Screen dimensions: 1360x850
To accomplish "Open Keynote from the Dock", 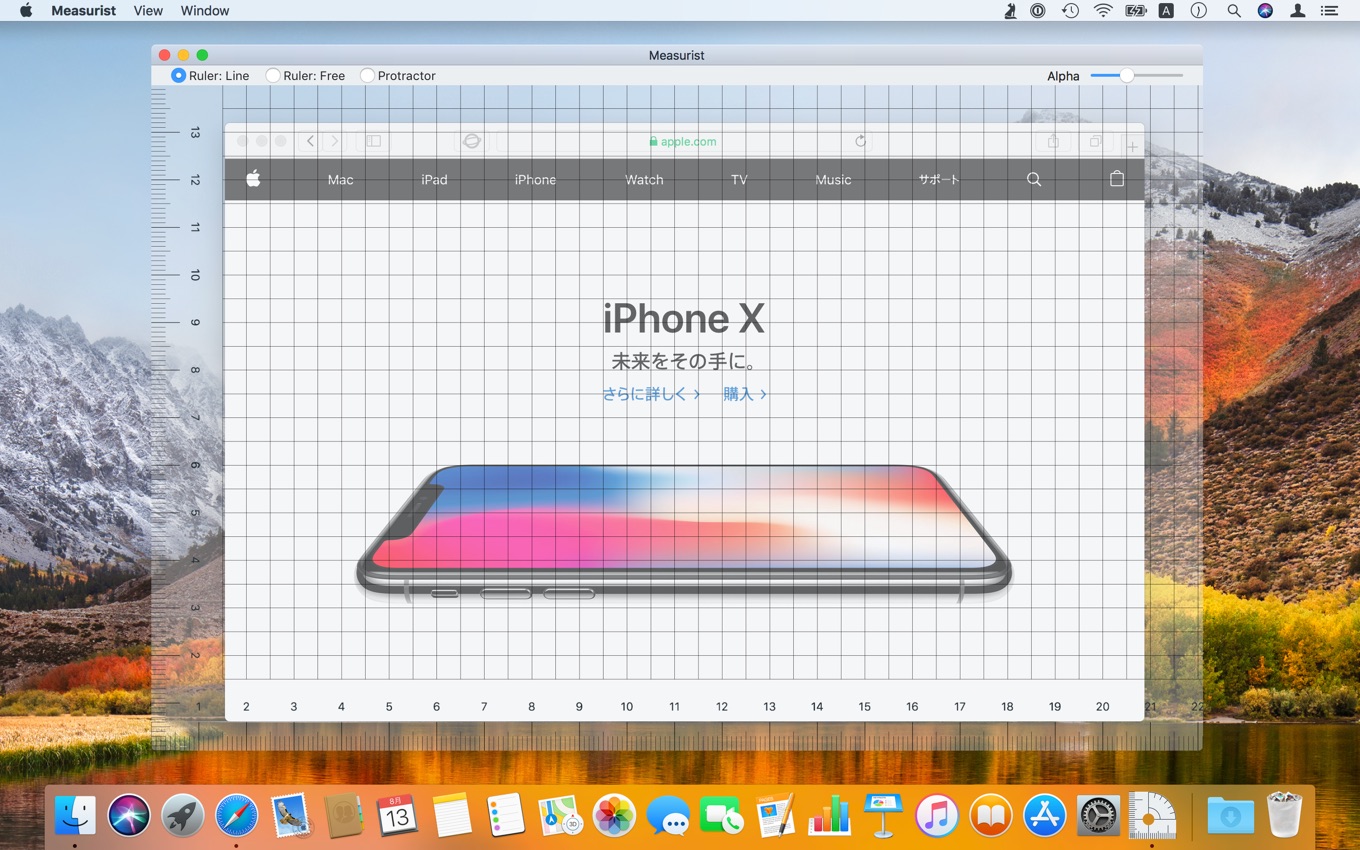I will click(883, 816).
